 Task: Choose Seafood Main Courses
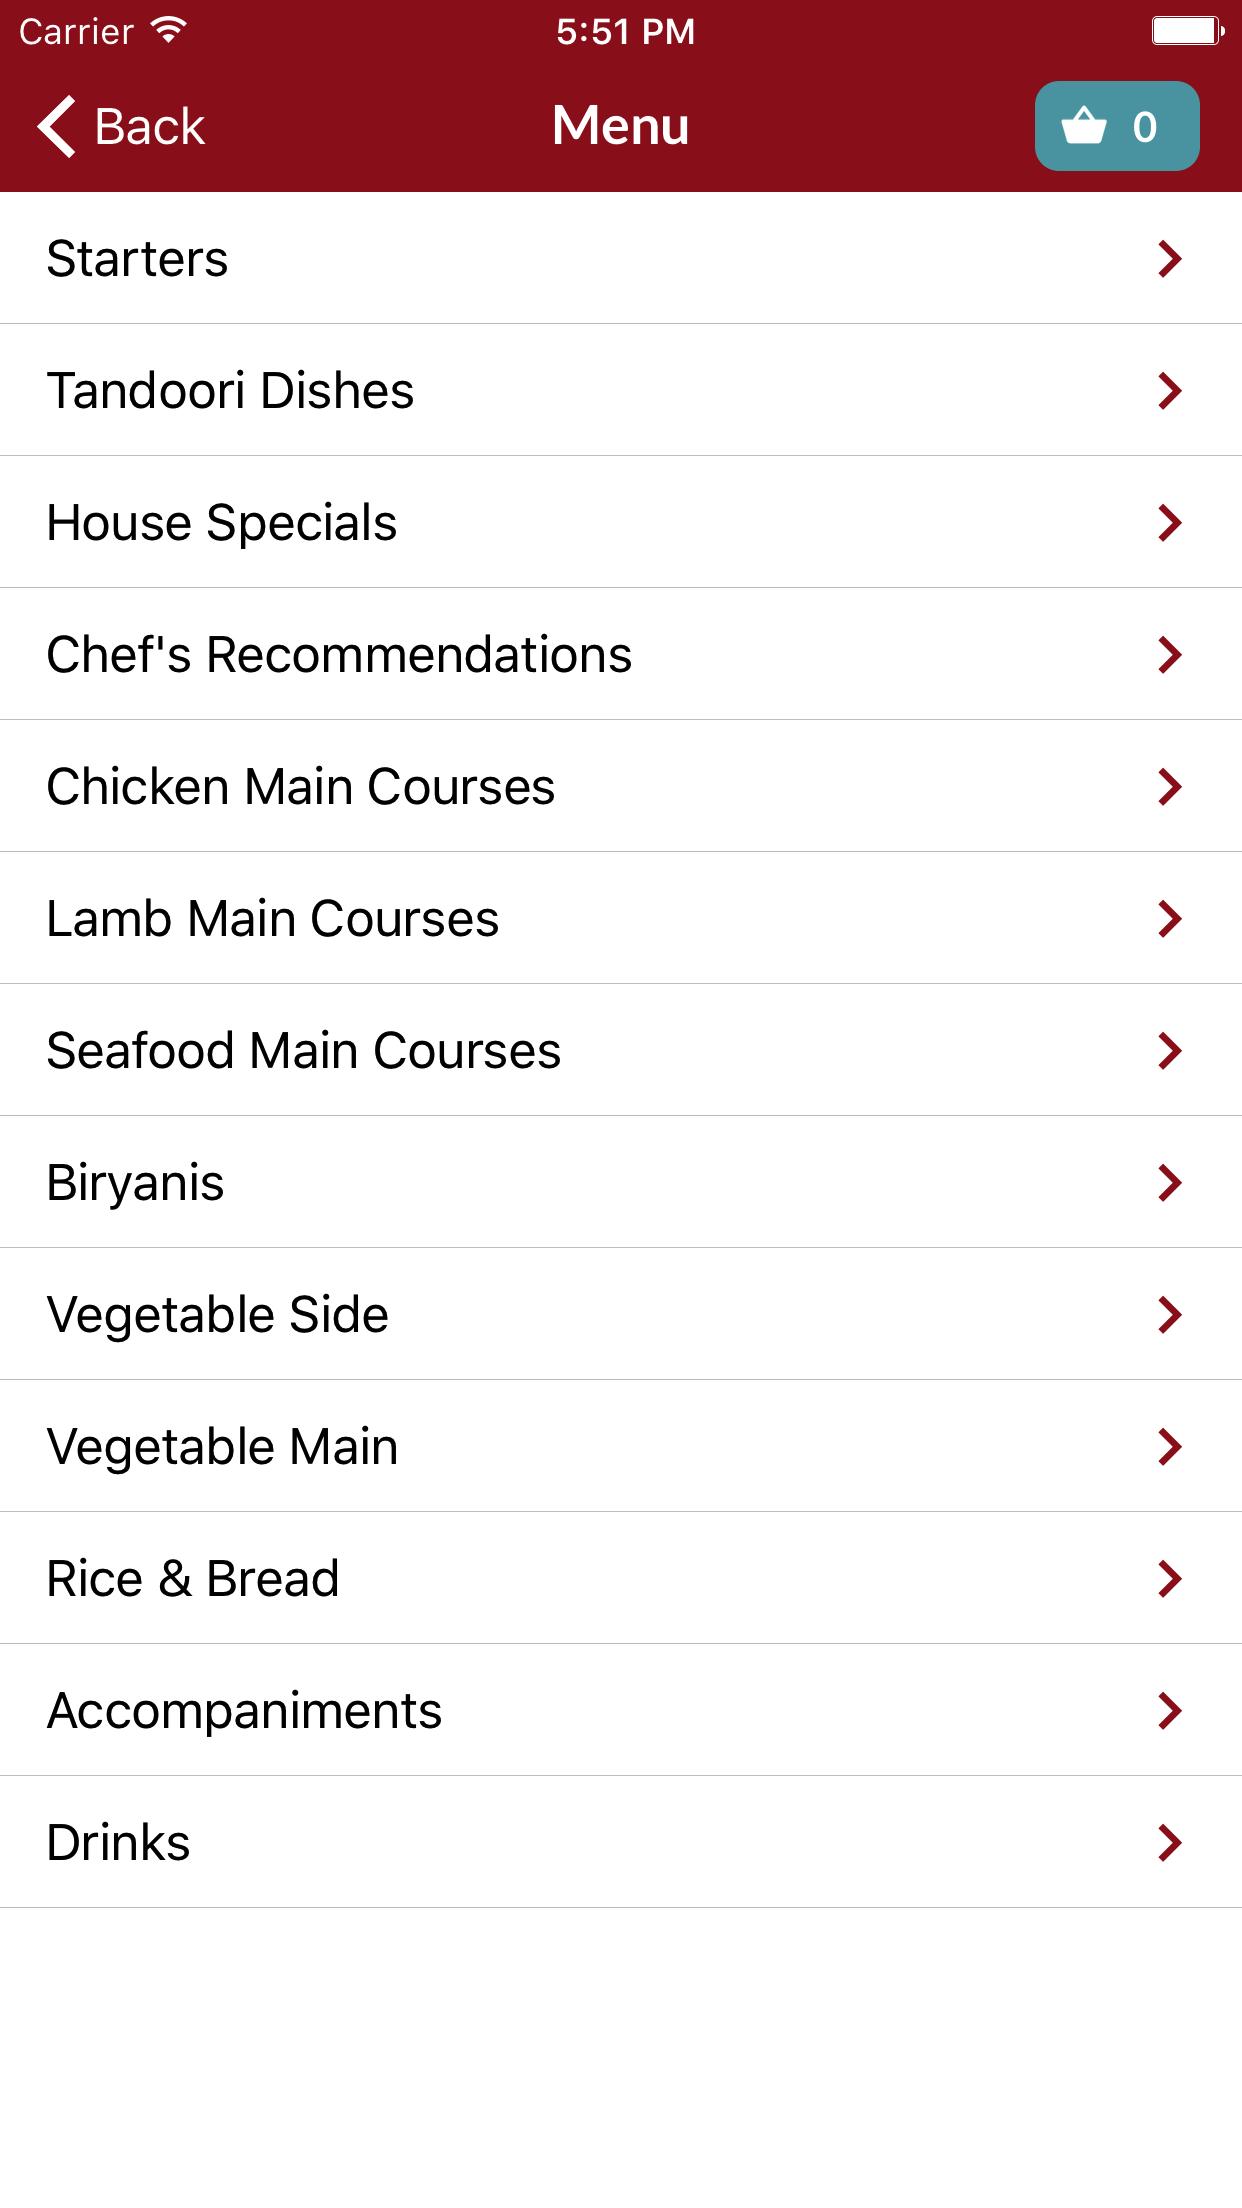[x=303, y=1051]
